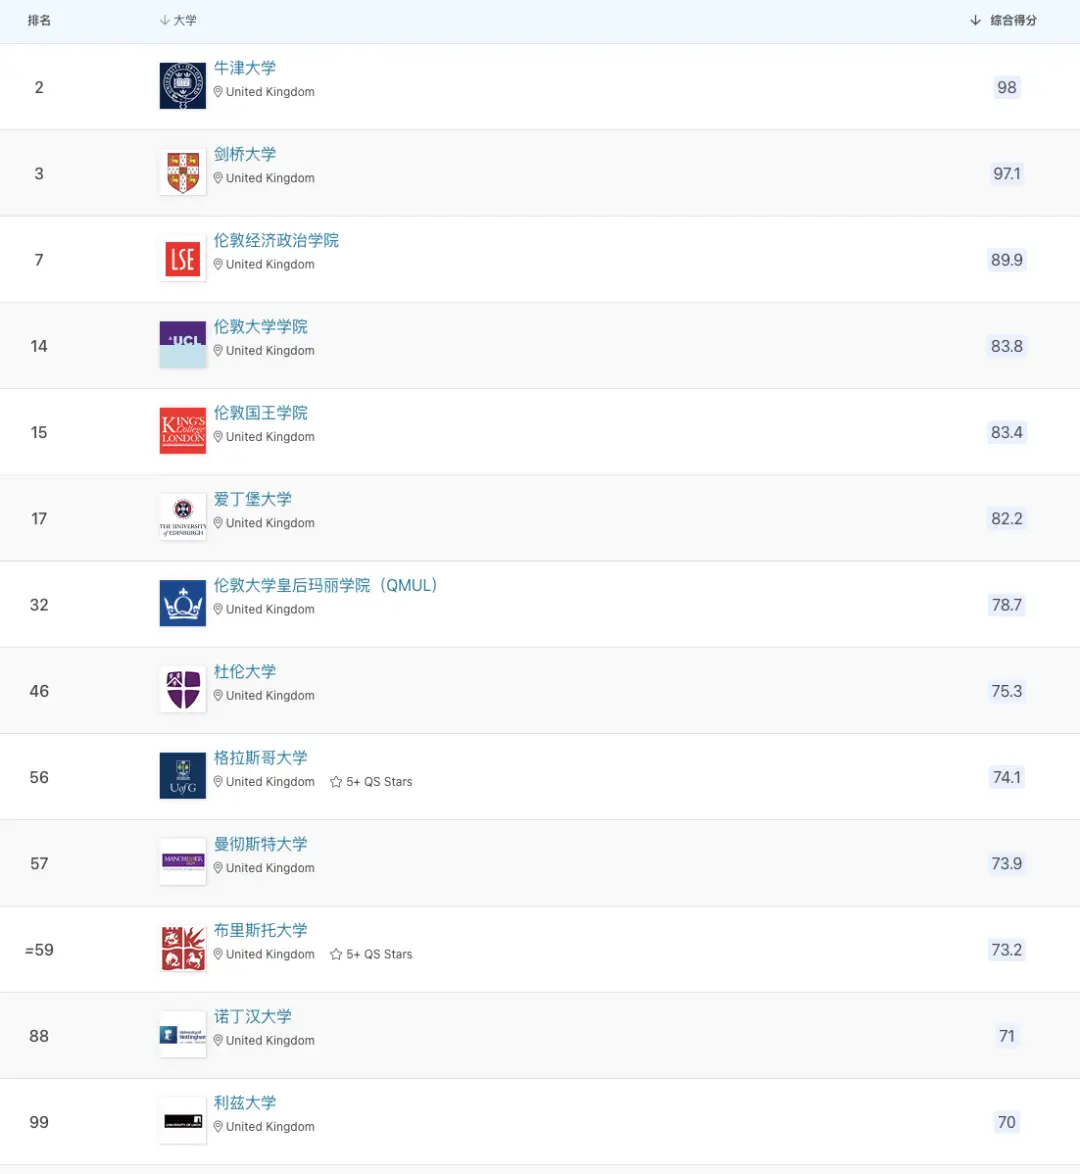Open the 爱丁堡大学 link

253,499
